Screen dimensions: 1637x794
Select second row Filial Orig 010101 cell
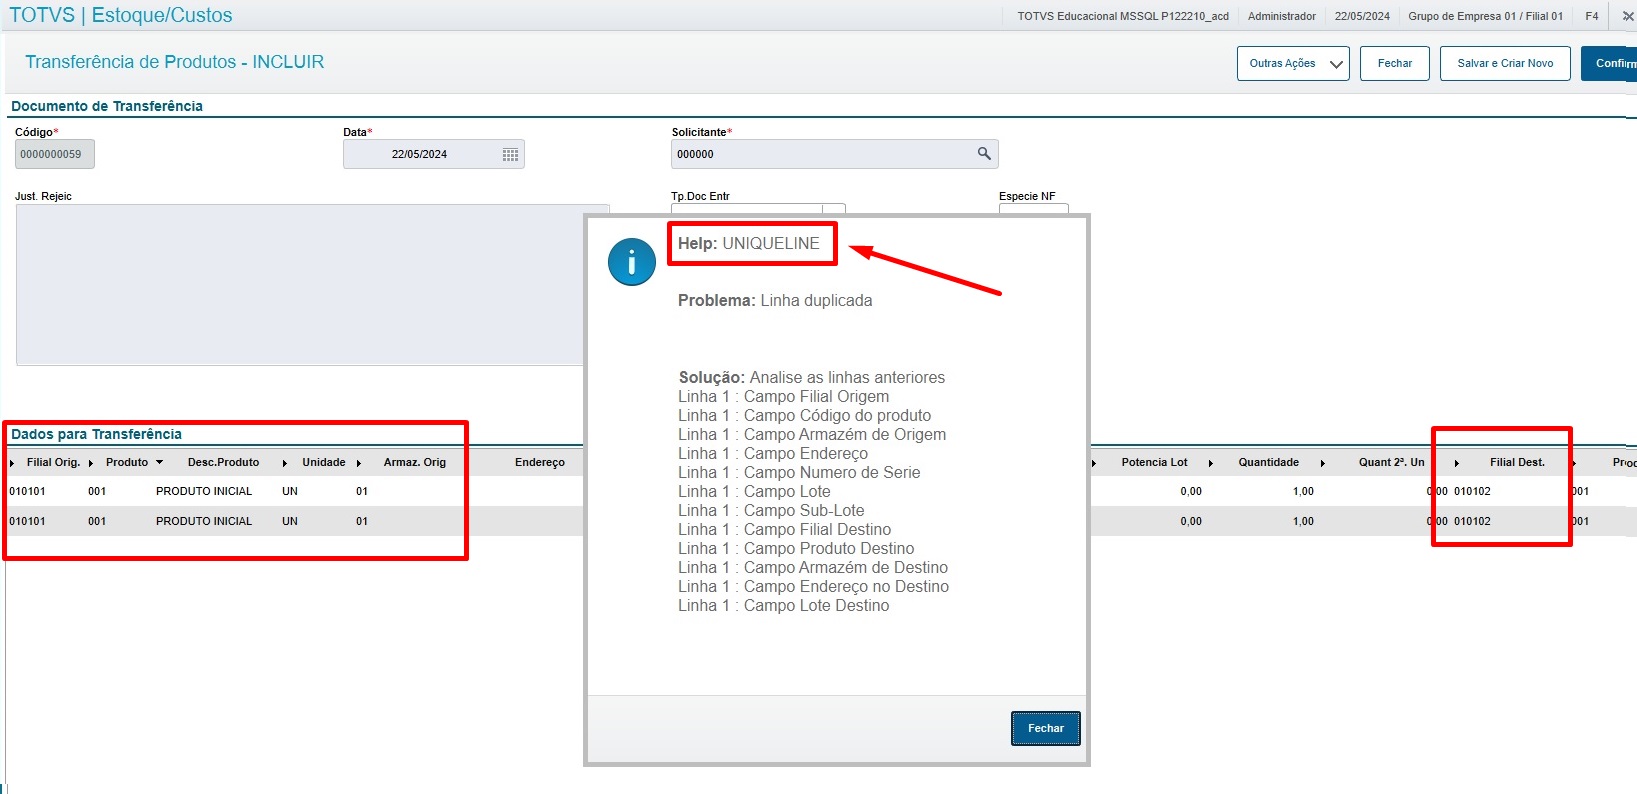click(27, 521)
